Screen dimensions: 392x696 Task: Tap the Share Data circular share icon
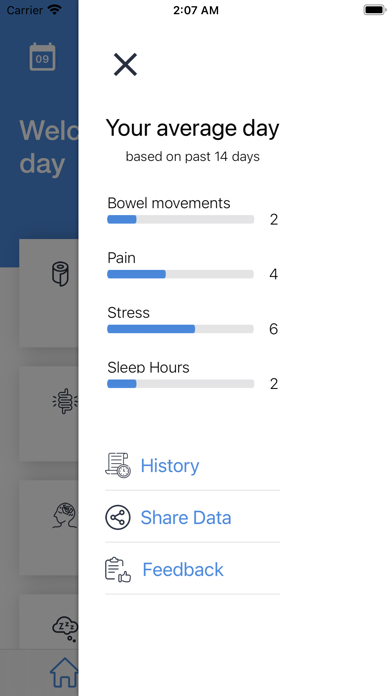pos(118,517)
